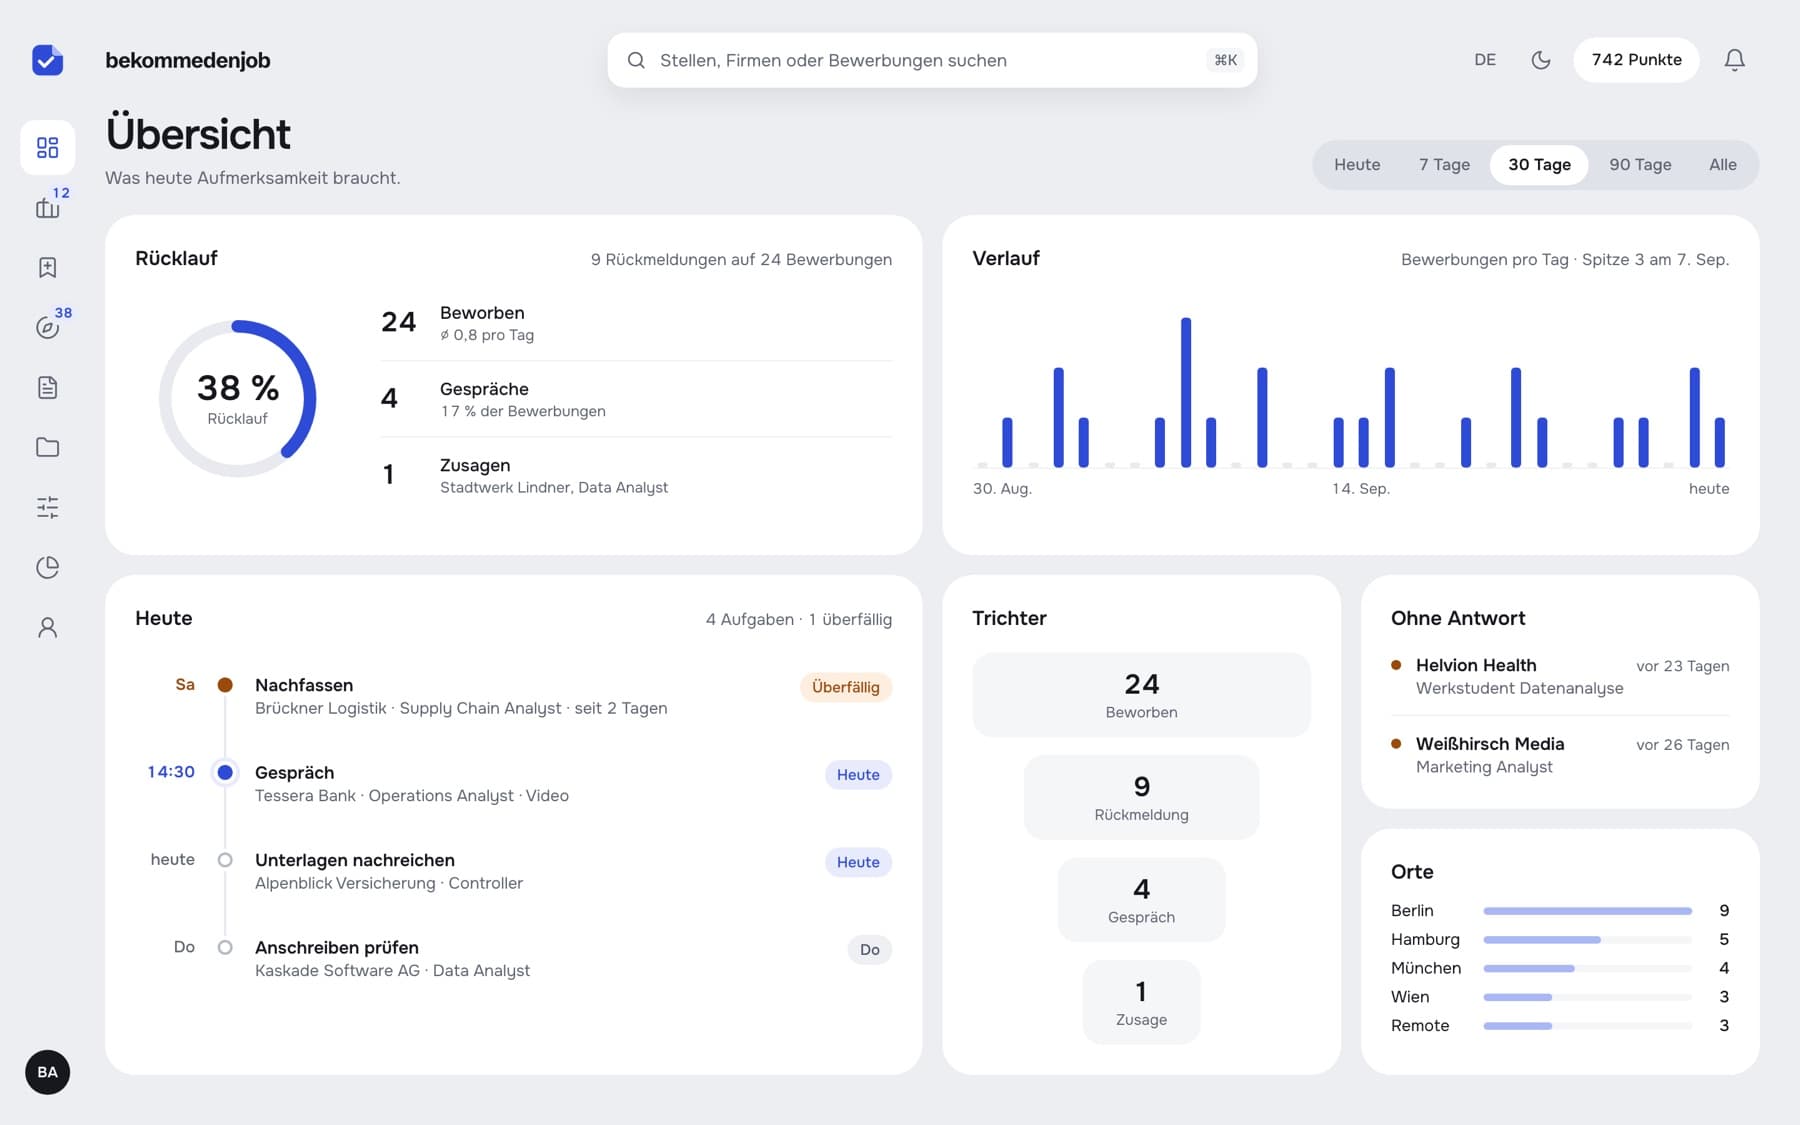
Task: Click the 38 % Rücklauf donut chart
Action: point(238,398)
